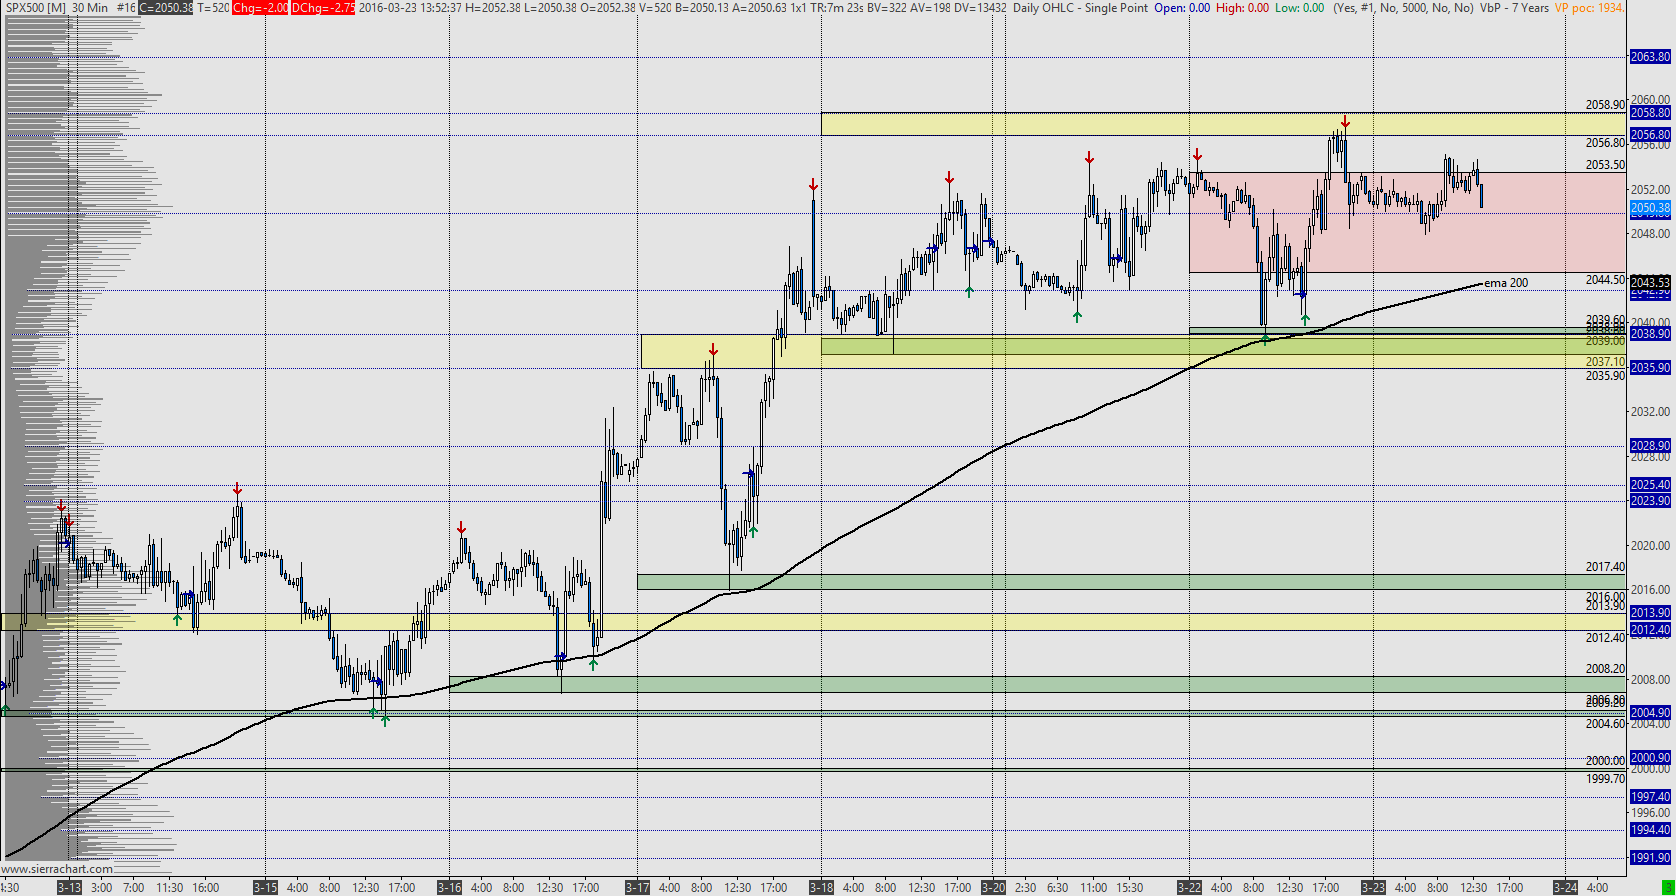The height and width of the screenshot is (896, 1676).
Task: Click the red Chg=-2.00 header field
Action: click(x=260, y=8)
